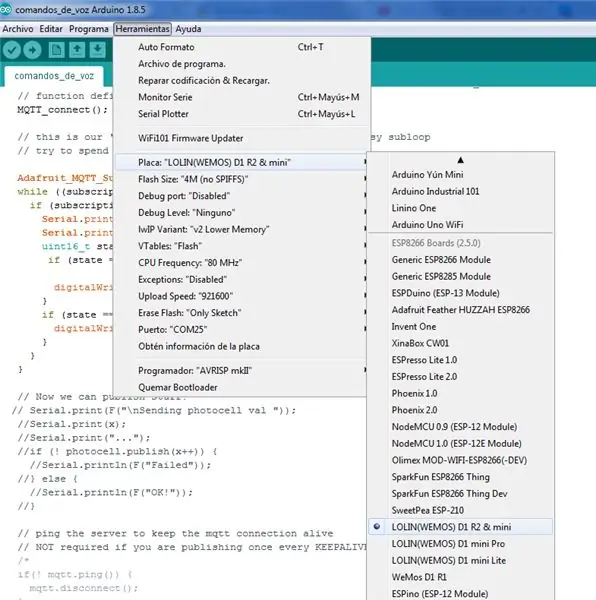The image size is (596, 600).
Task: Select ESPresso Lite 2.0
Action: click(x=461, y=377)
